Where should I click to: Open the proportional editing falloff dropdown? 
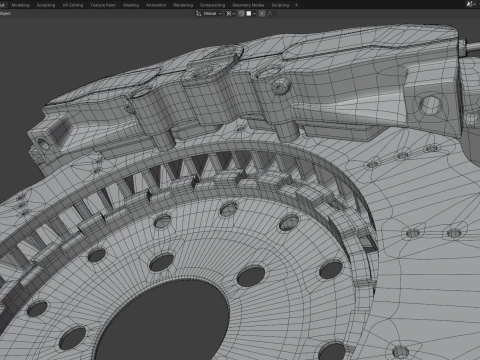271,14
